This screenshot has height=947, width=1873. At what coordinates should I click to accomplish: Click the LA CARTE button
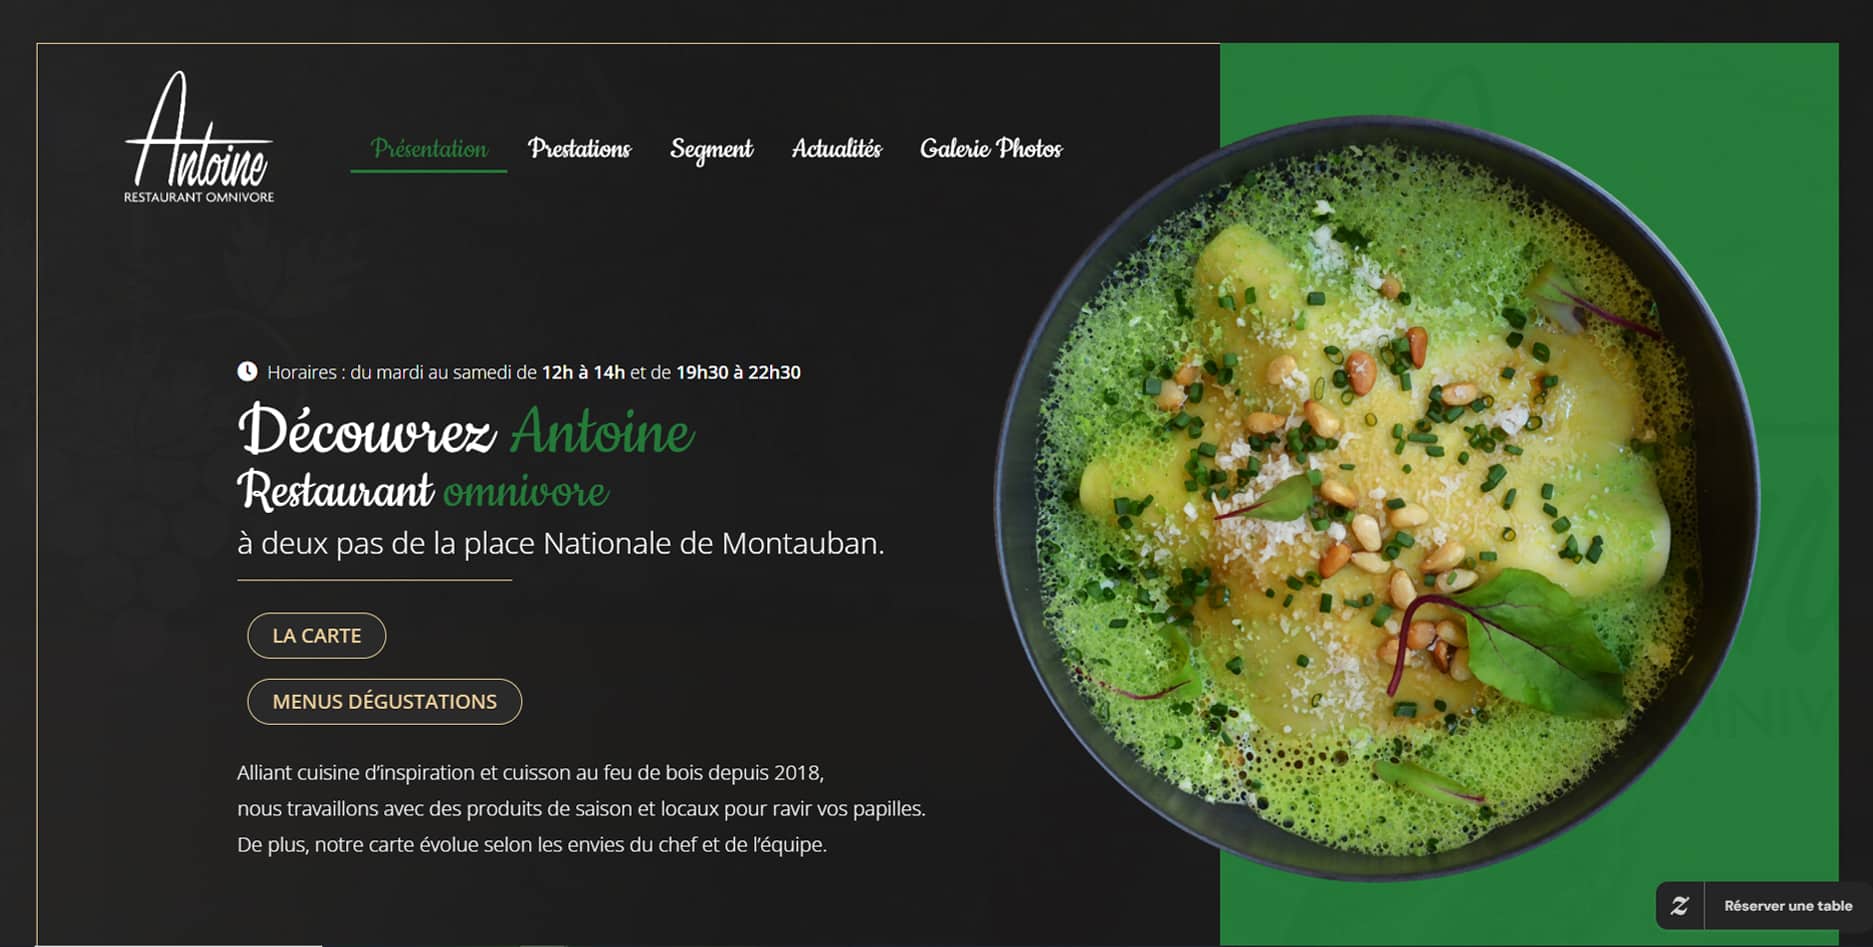coord(317,636)
